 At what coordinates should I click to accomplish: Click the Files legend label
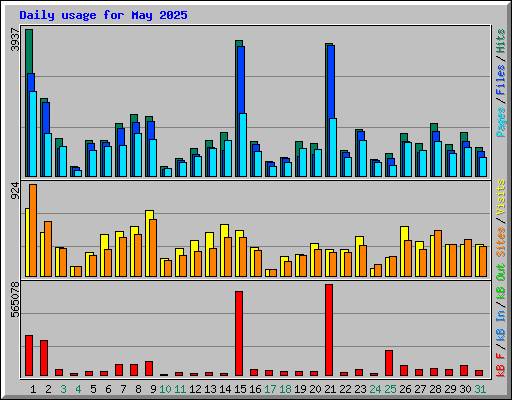click(501, 80)
